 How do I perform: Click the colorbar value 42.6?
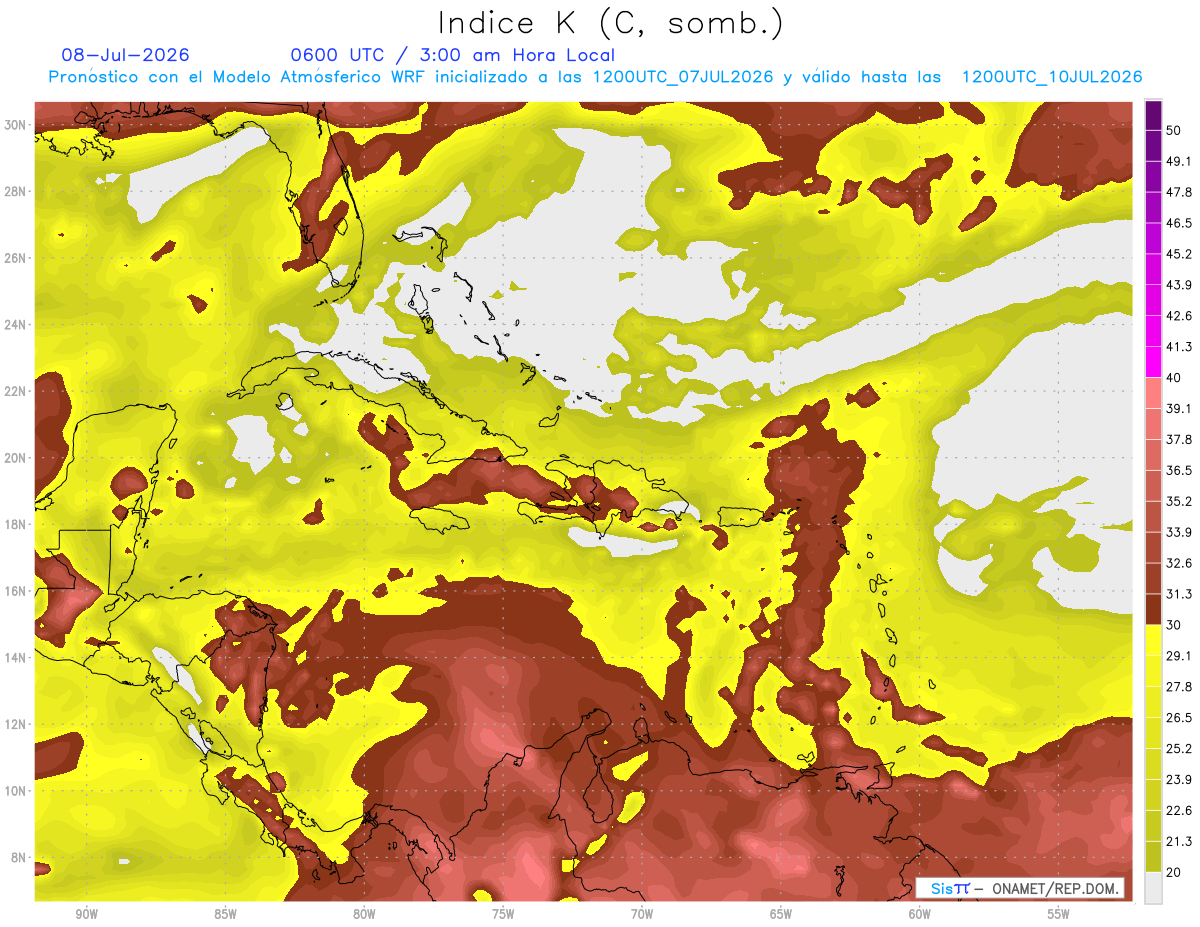coord(1179,316)
